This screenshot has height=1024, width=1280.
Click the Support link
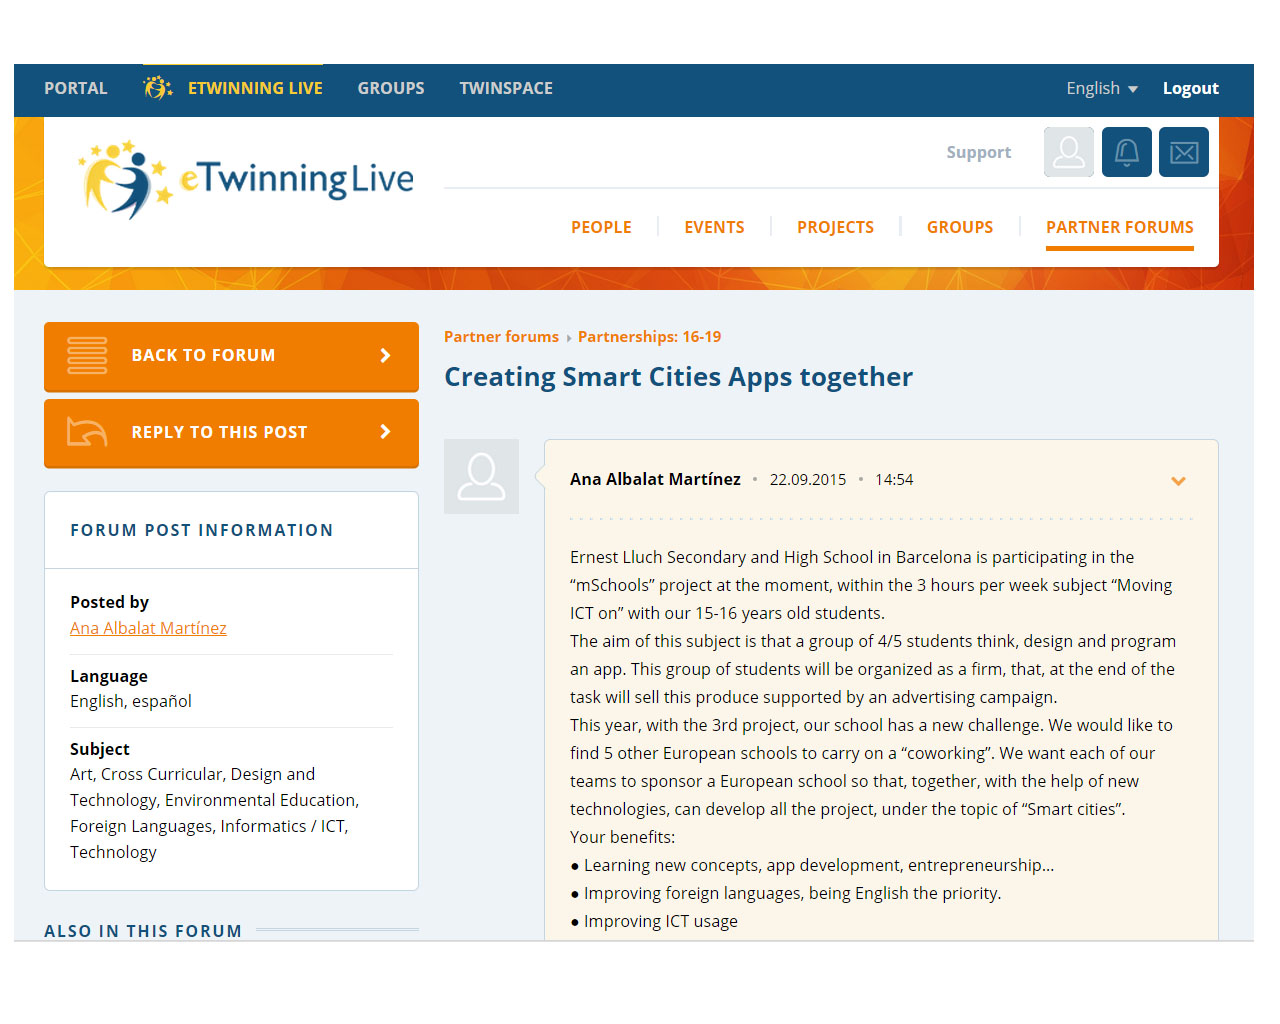point(978,152)
